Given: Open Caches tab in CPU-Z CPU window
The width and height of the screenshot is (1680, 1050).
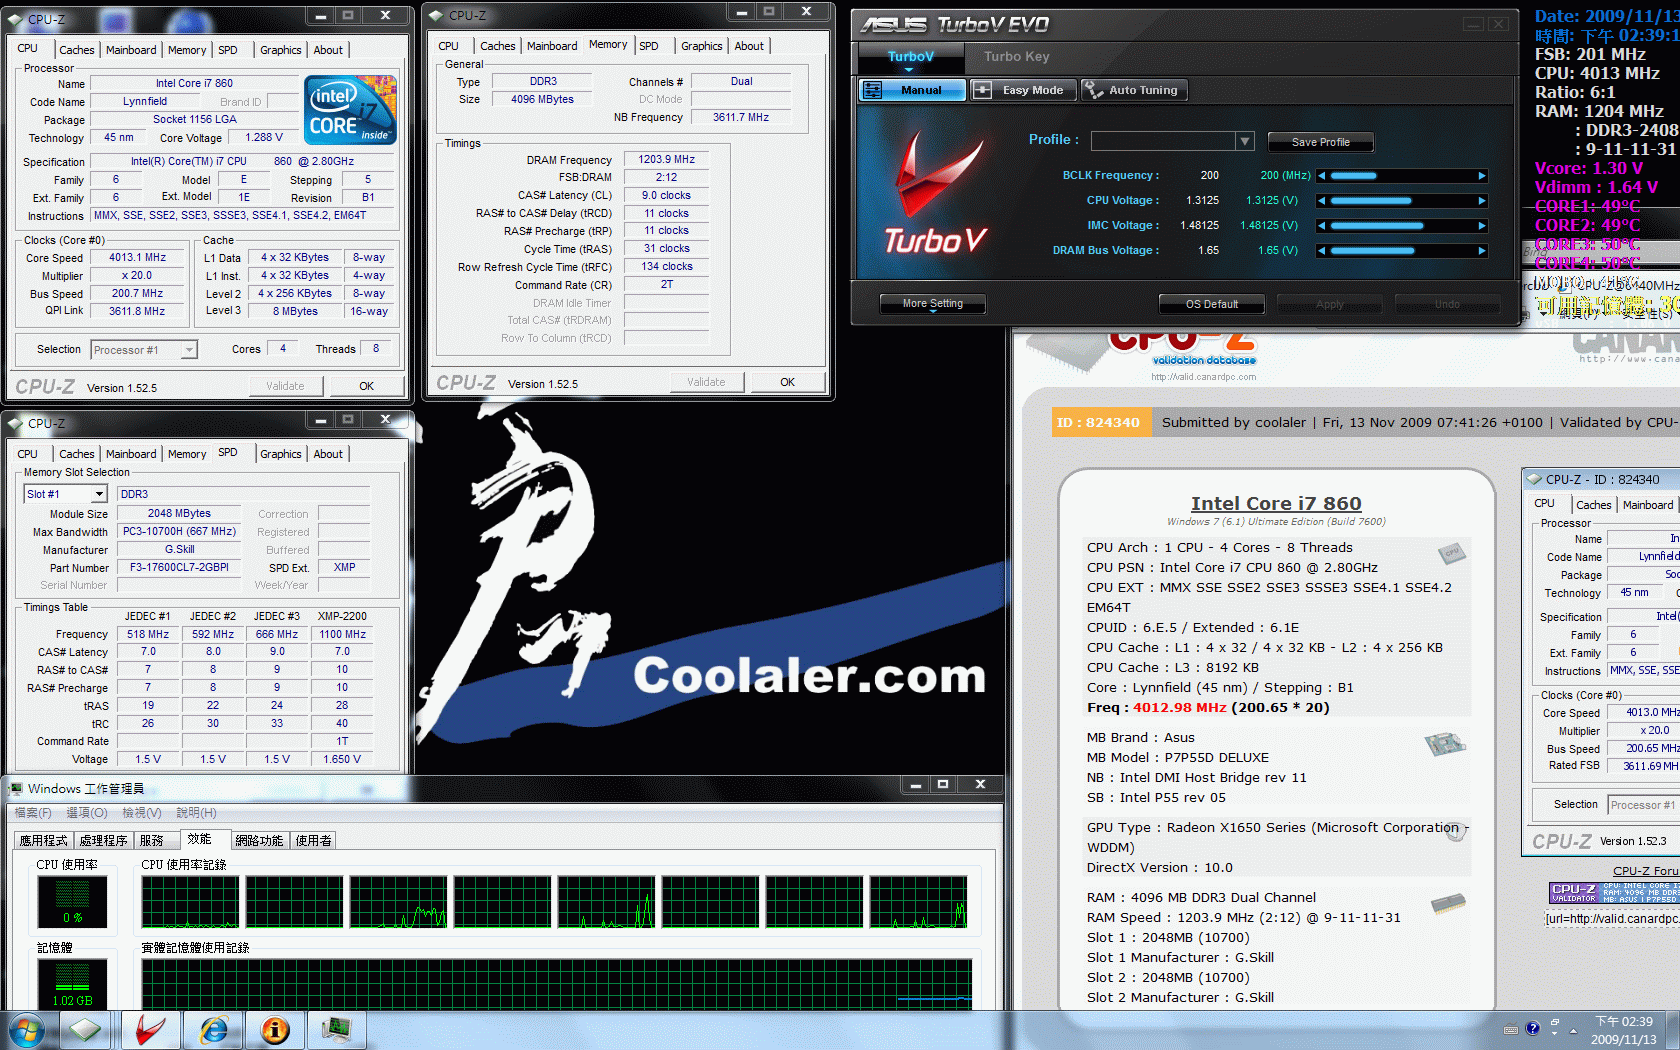Looking at the screenshot, I should click(76, 50).
